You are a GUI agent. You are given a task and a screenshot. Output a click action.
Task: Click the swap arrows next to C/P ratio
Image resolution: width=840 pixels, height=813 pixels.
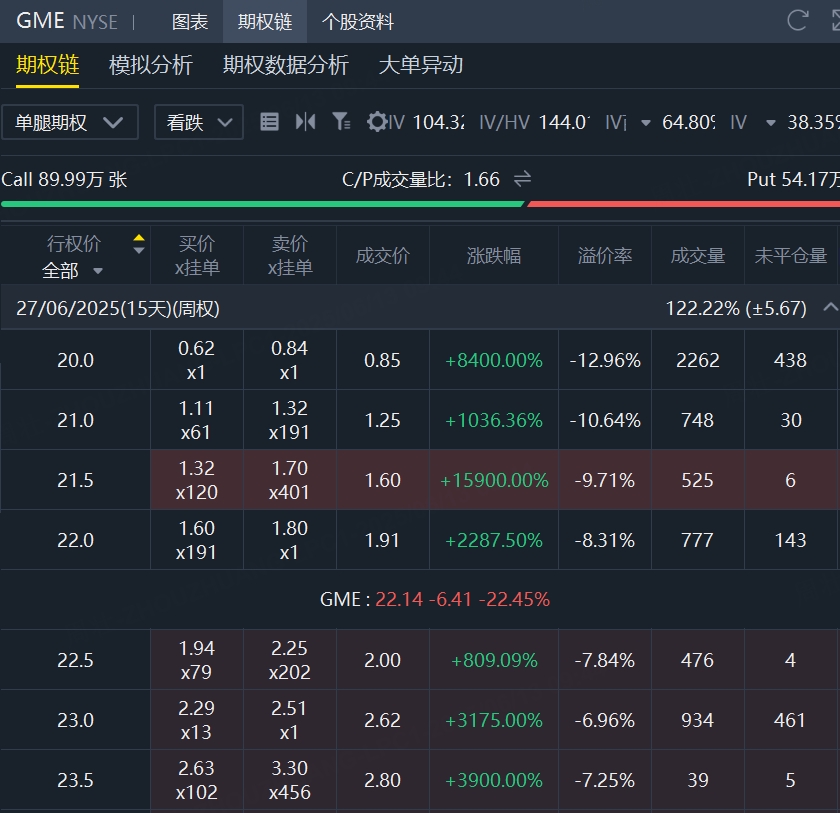[x=522, y=179]
